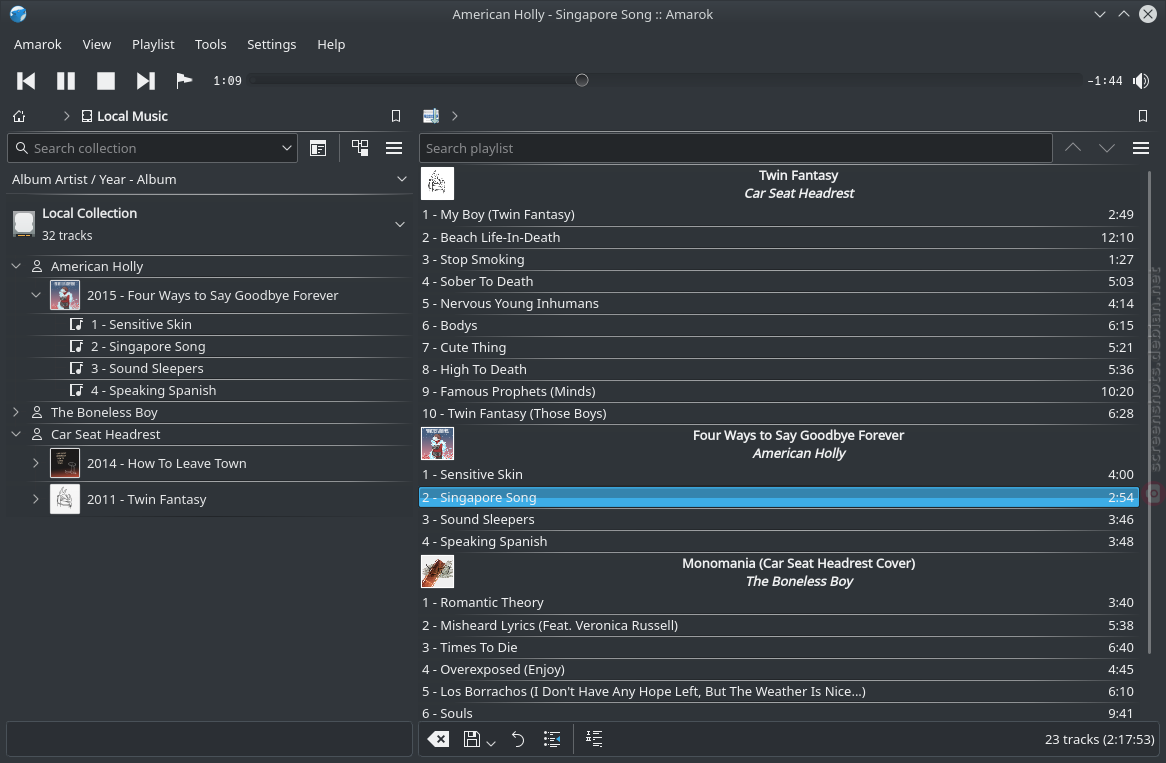Toggle remaining time display -1:44

[1105, 81]
